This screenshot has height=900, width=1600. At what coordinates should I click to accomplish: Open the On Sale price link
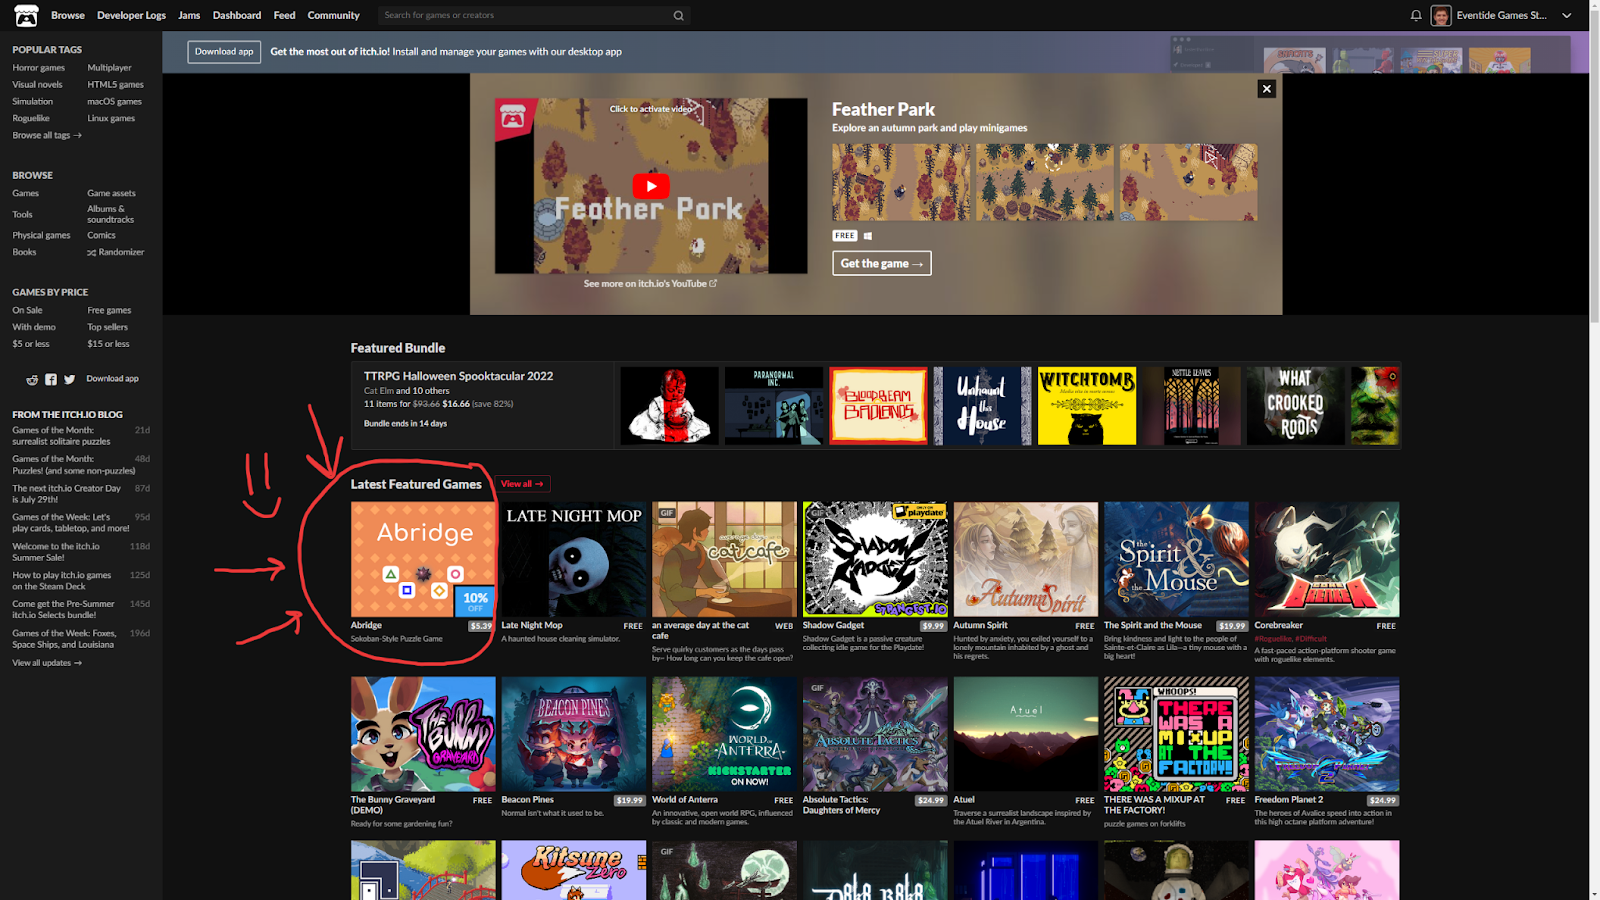coord(27,310)
